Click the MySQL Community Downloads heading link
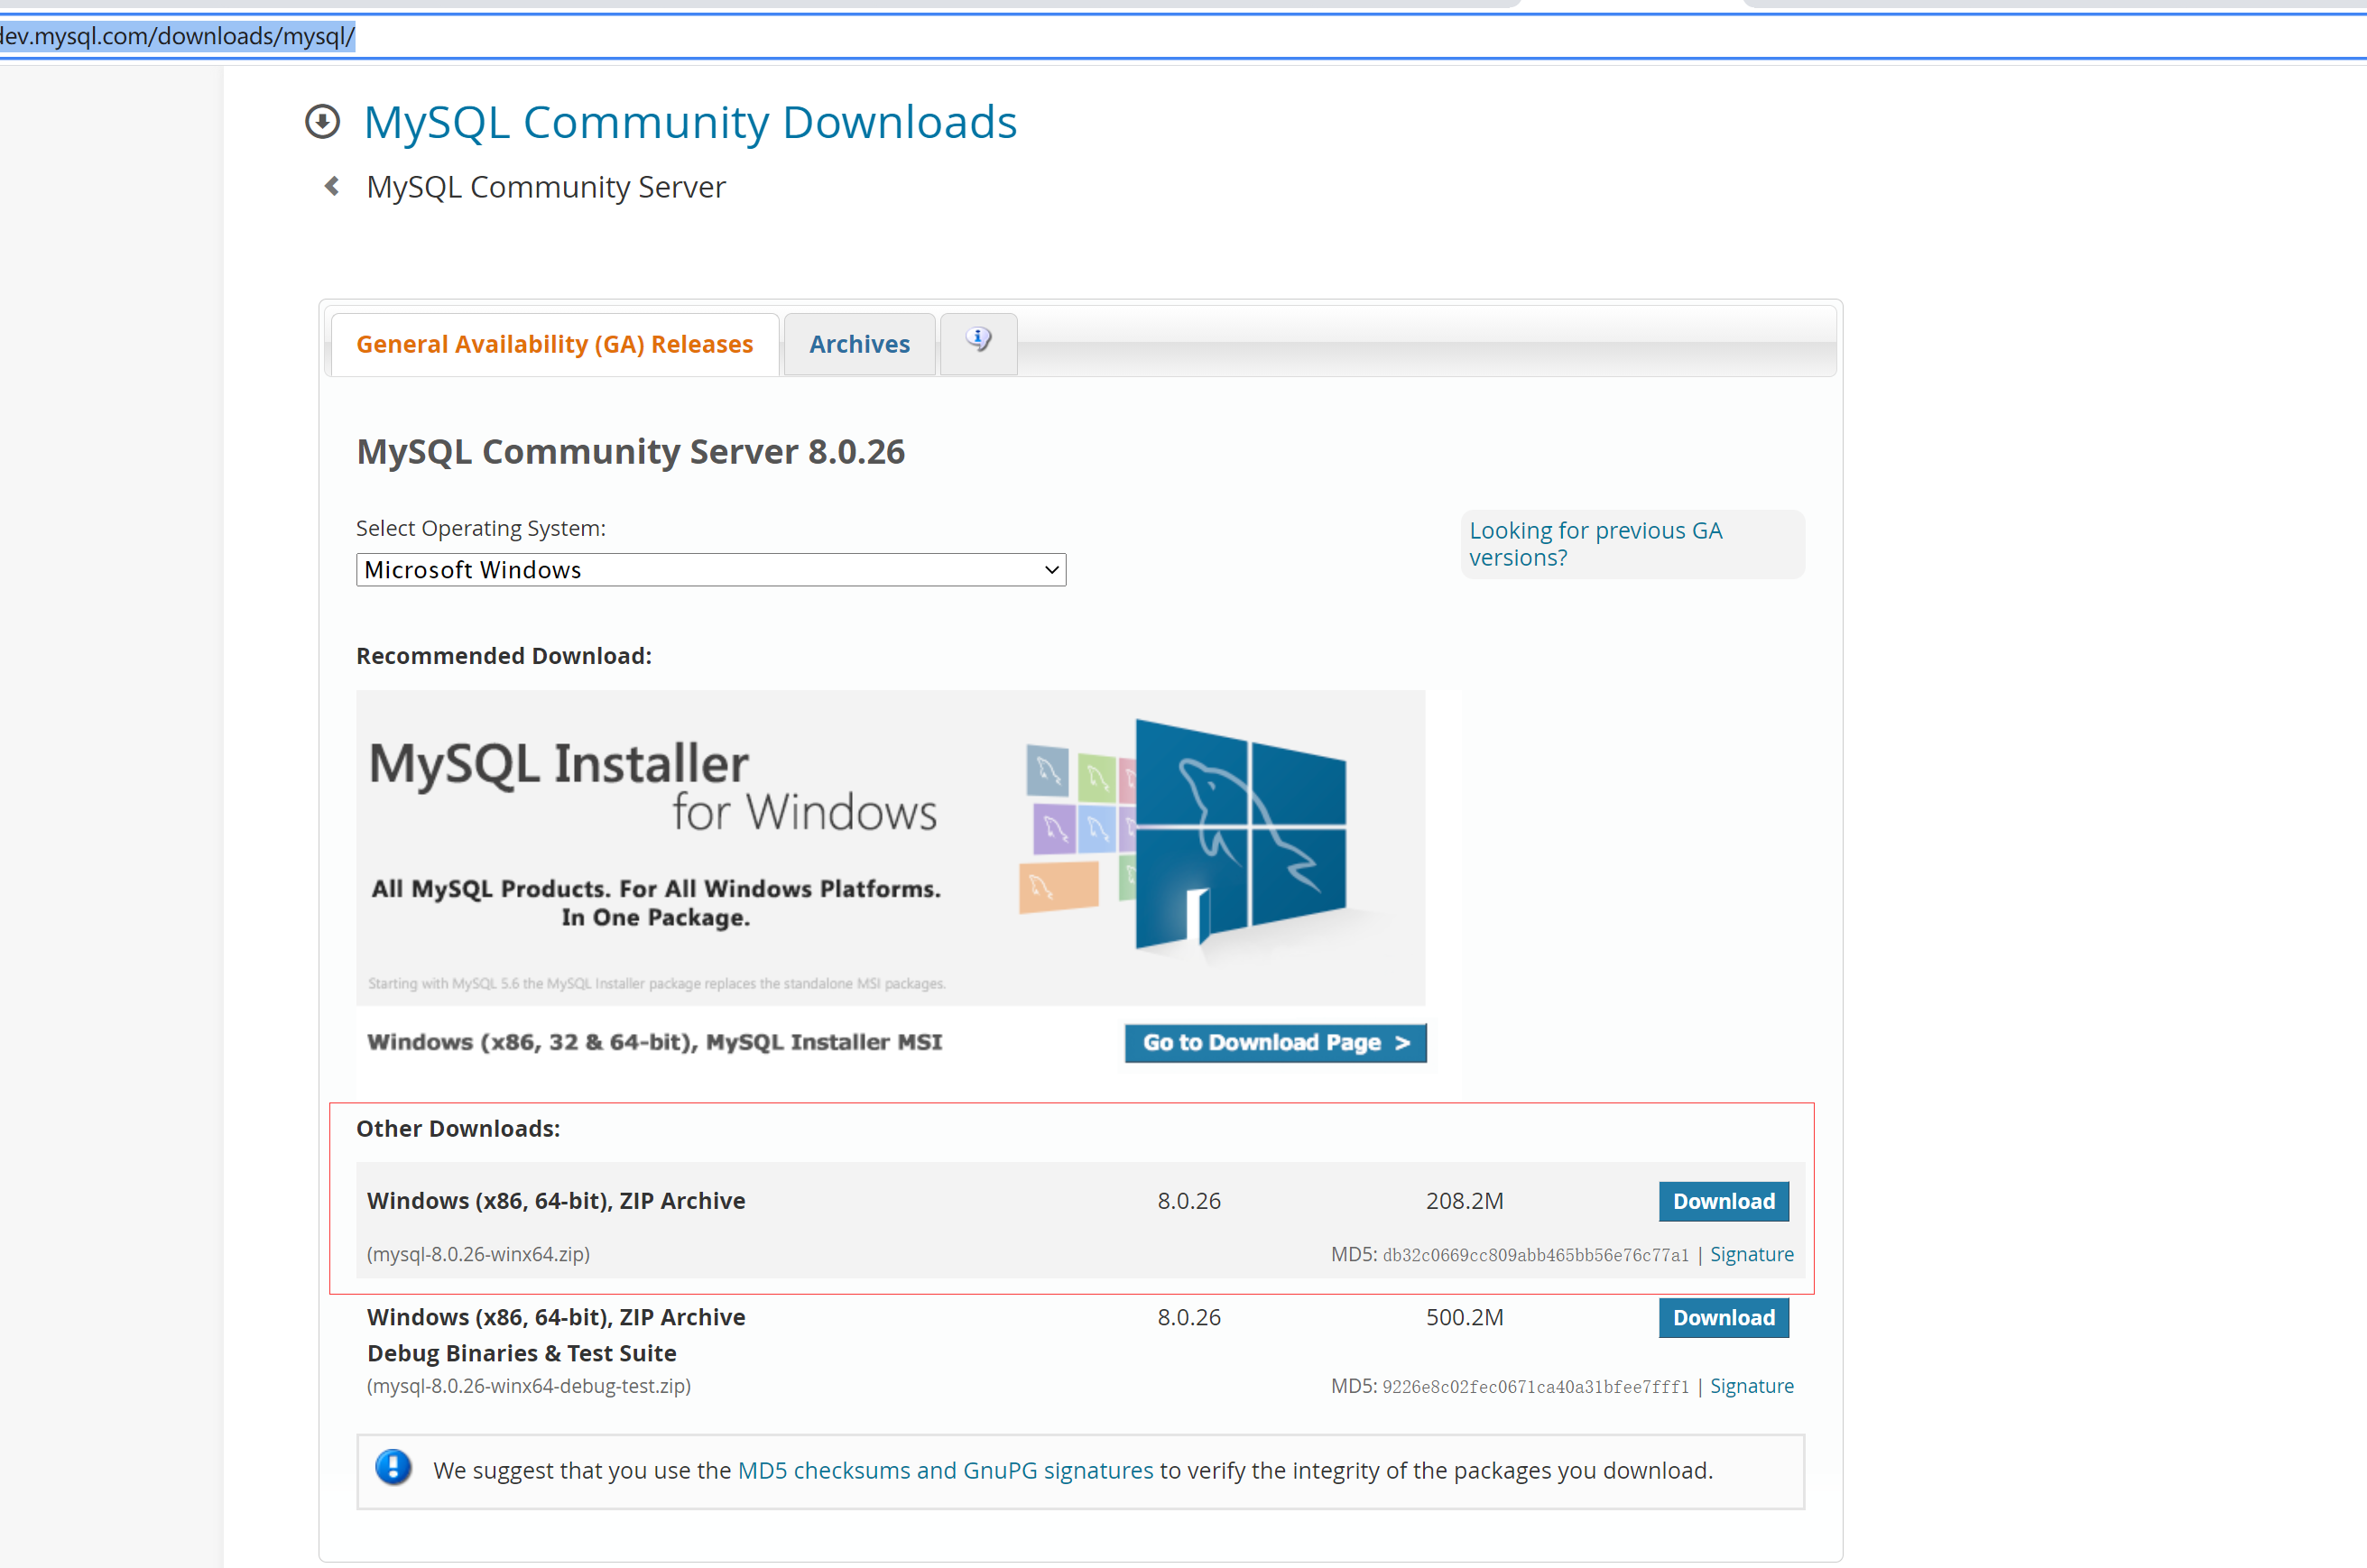 pos(689,122)
